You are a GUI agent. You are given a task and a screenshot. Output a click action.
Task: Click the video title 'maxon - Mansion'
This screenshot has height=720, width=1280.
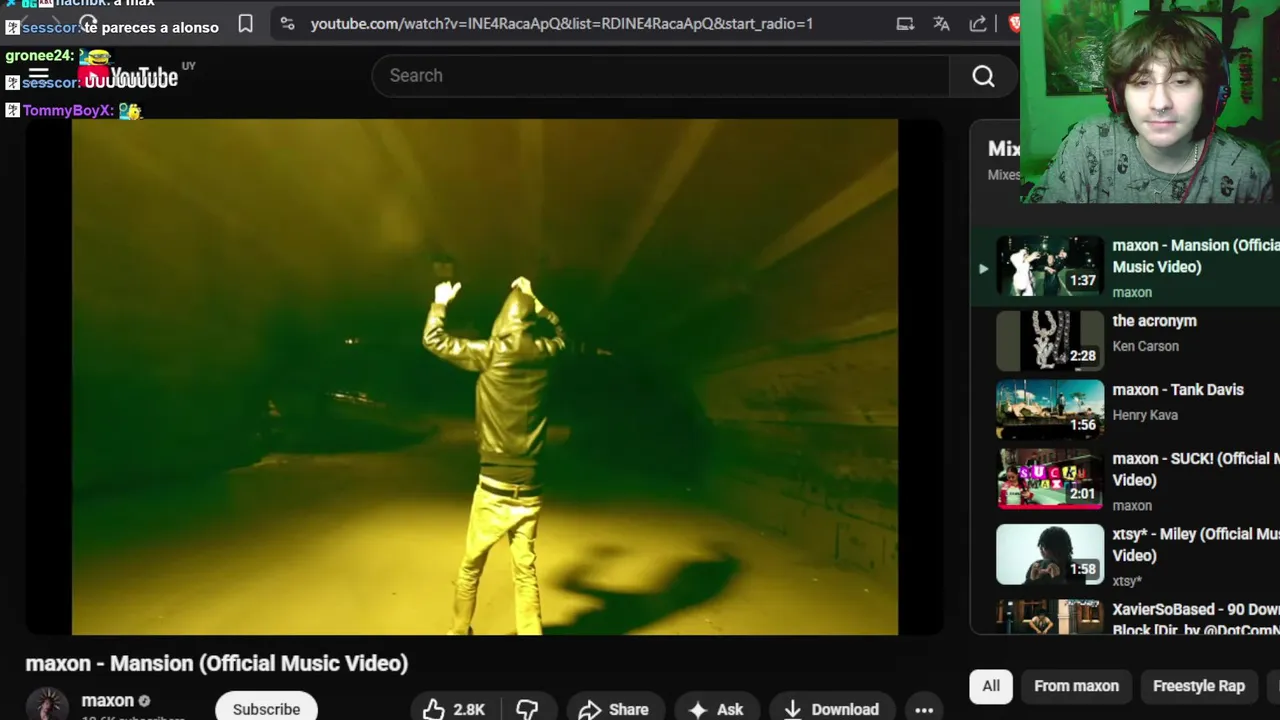tap(217, 663)
